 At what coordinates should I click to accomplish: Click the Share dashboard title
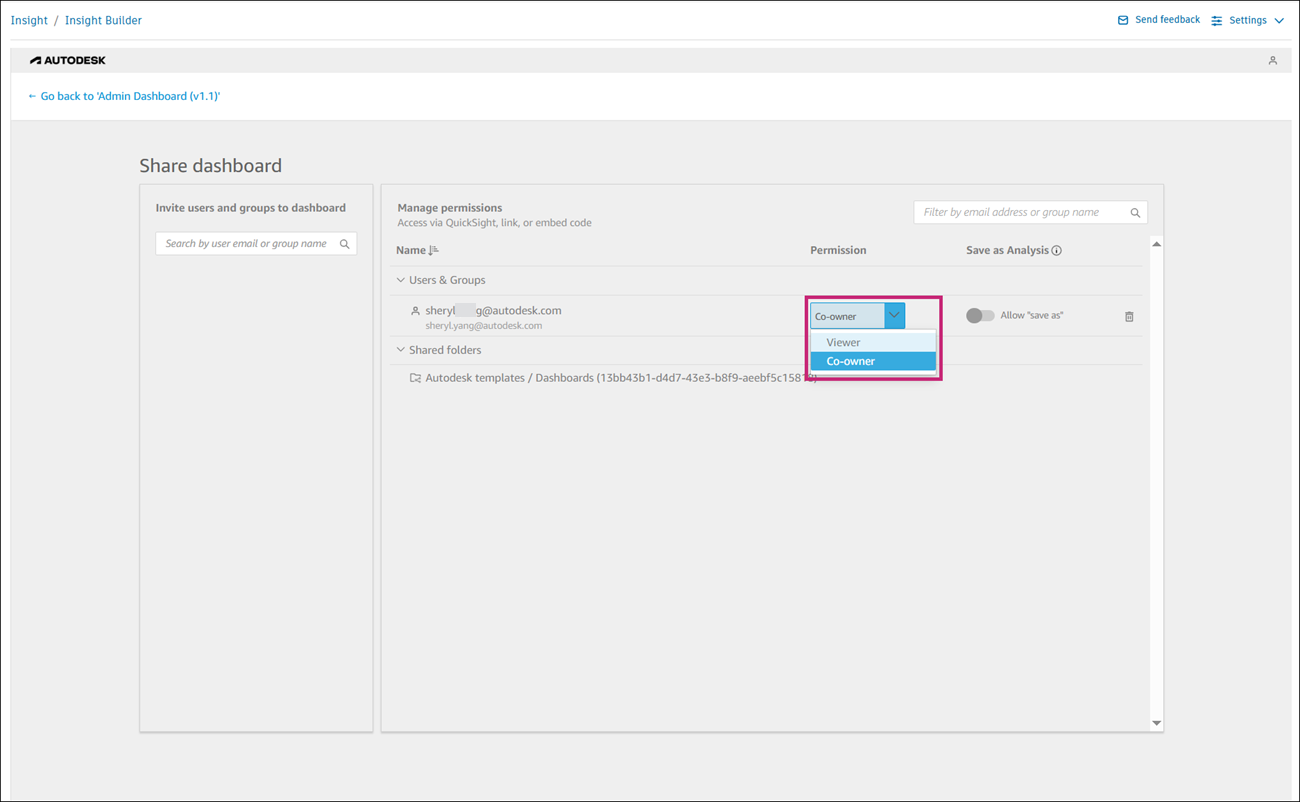[211, 166]
